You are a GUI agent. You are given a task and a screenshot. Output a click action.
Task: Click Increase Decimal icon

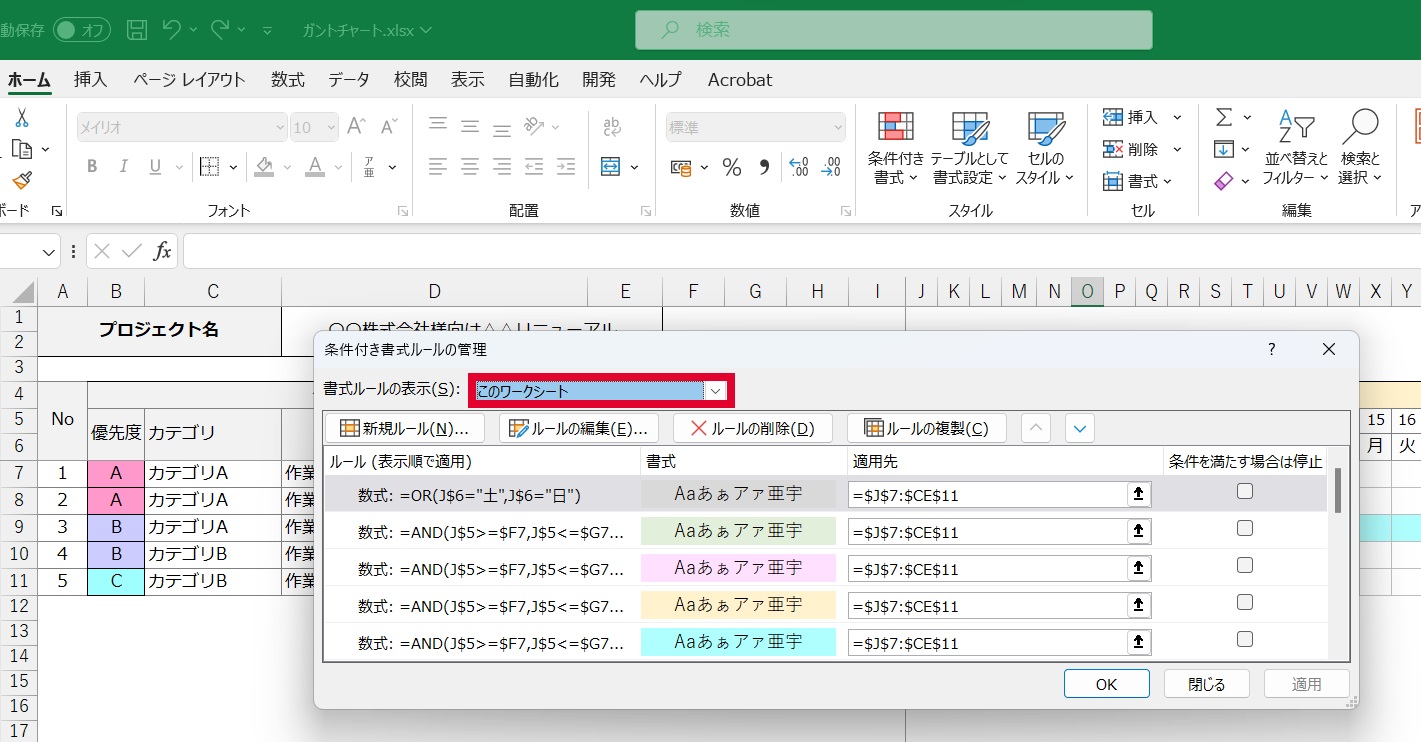(799, 166)
